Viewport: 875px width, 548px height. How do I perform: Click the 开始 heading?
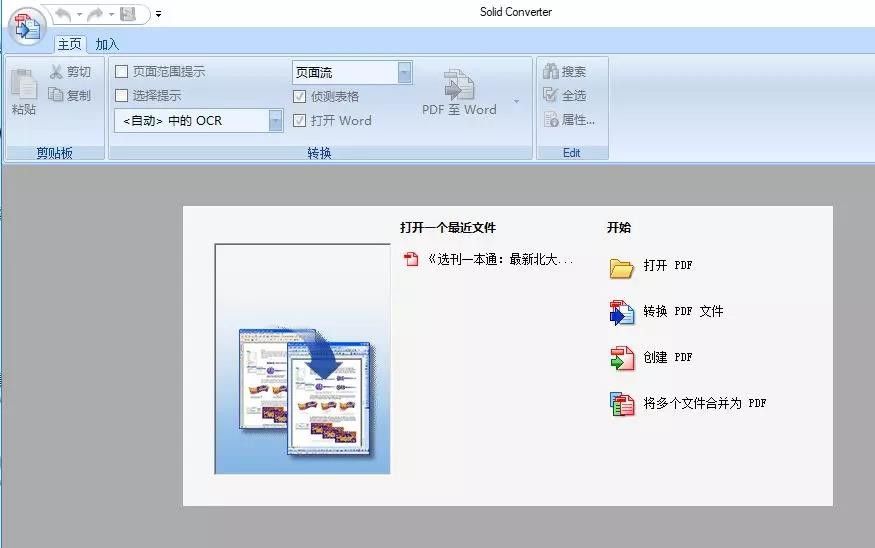[619, 228]
